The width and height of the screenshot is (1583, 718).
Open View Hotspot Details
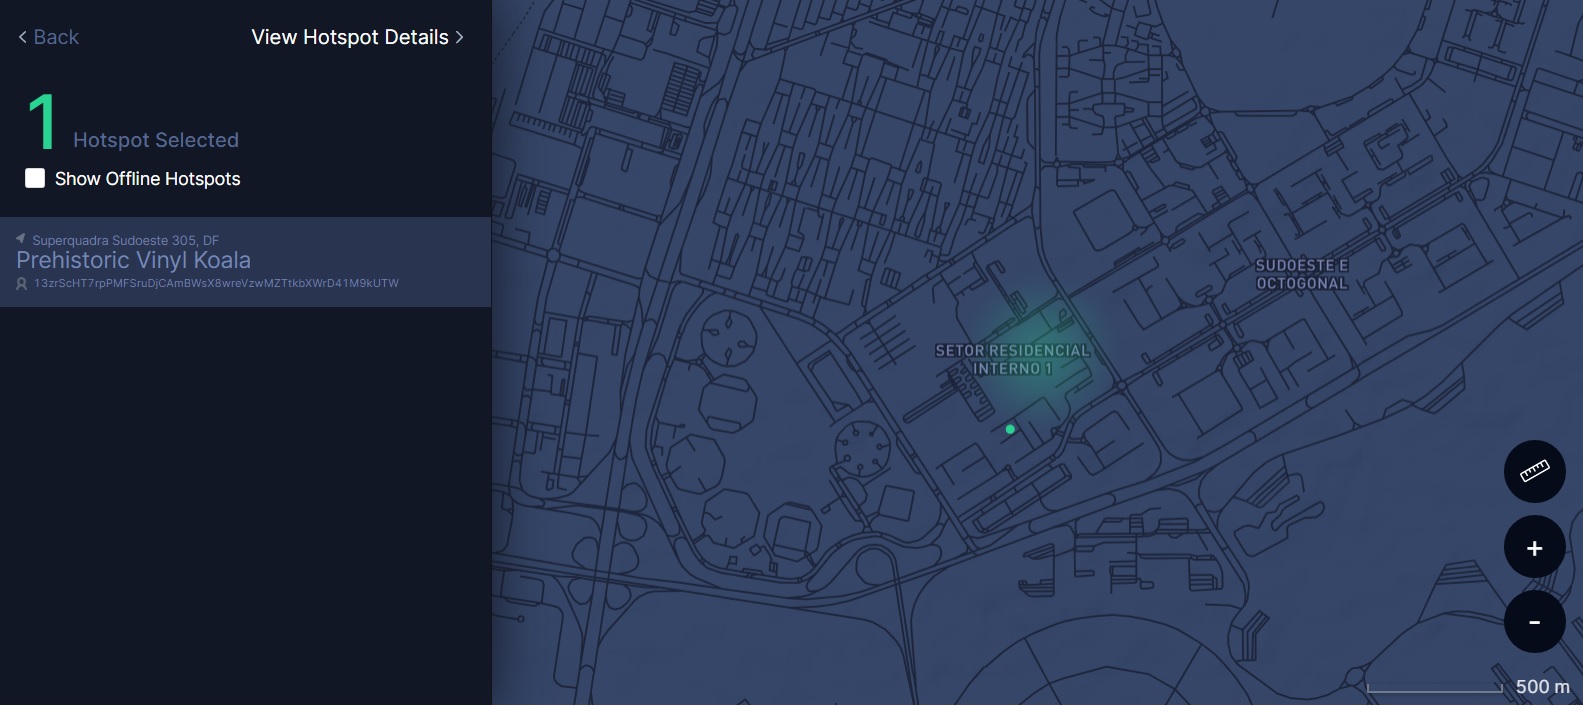tap(357, 37)
